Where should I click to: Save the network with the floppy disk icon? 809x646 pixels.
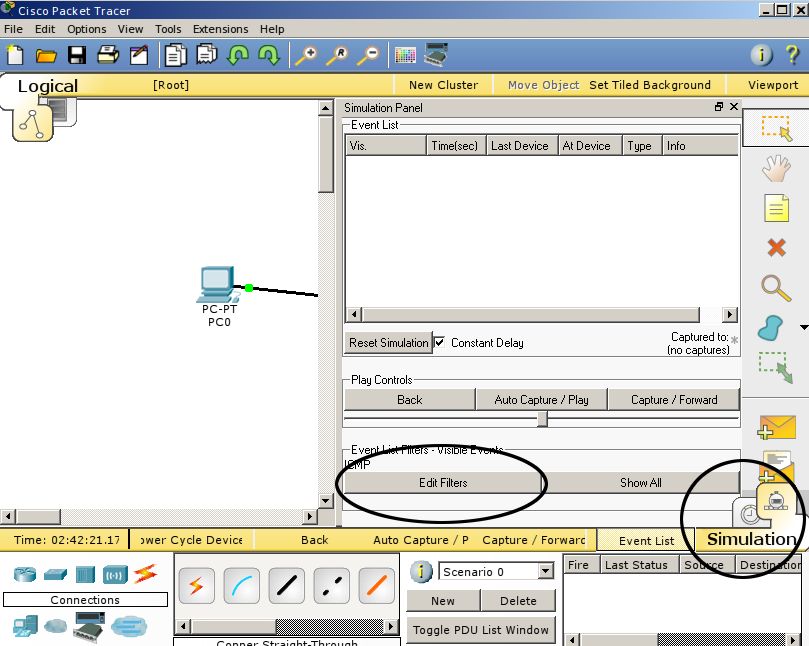(77, 55)
